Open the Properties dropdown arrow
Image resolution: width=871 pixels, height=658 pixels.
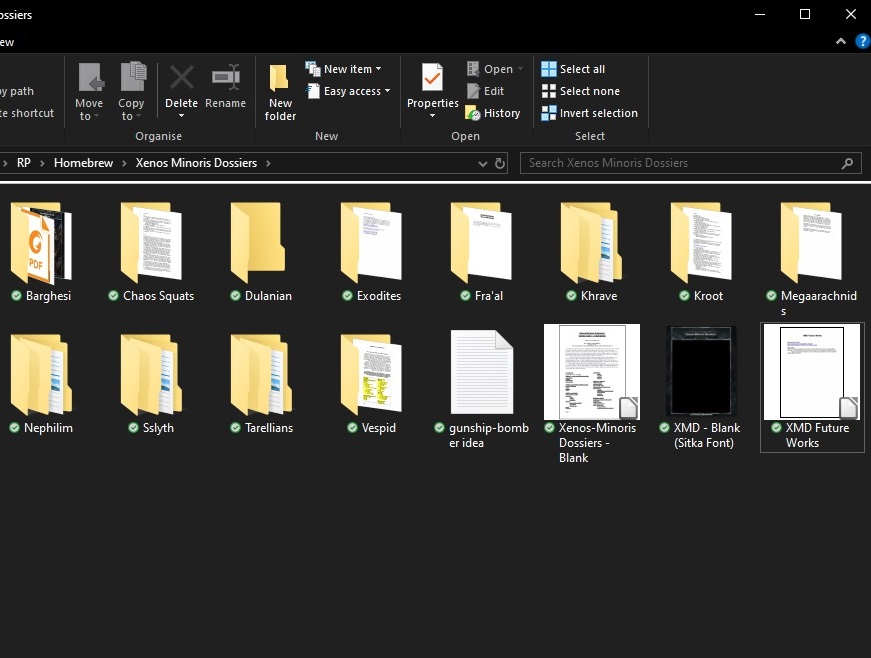pyautogui.click(x=432, y=116)
